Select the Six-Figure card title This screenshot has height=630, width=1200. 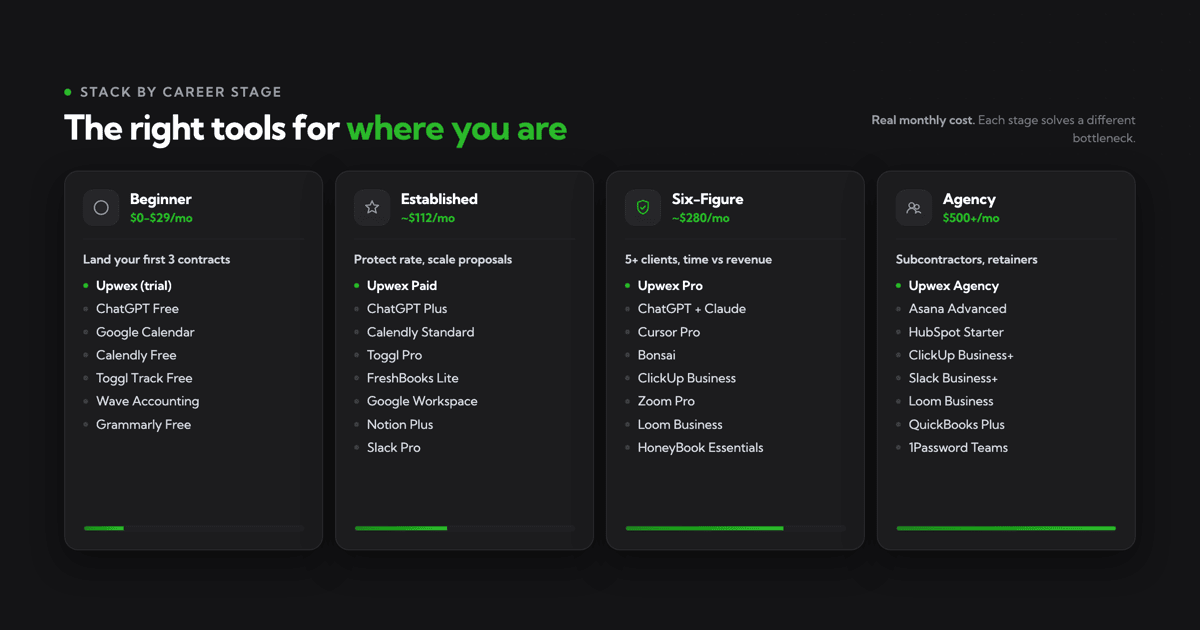click(x=707, y=199)
